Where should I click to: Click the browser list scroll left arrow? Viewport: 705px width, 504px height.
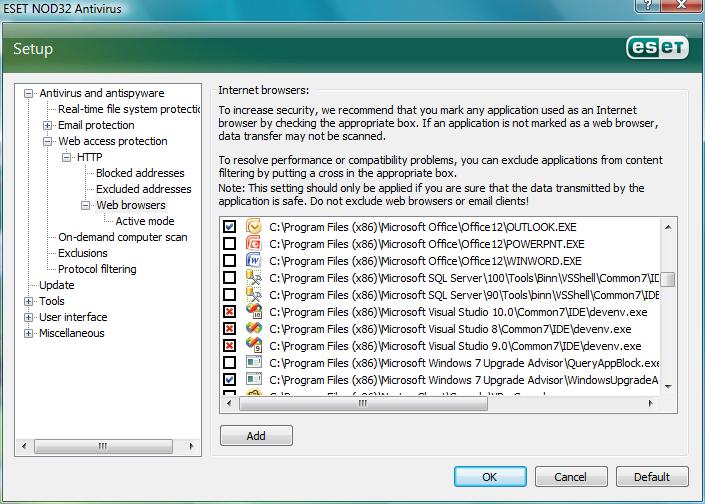point(229,403)
